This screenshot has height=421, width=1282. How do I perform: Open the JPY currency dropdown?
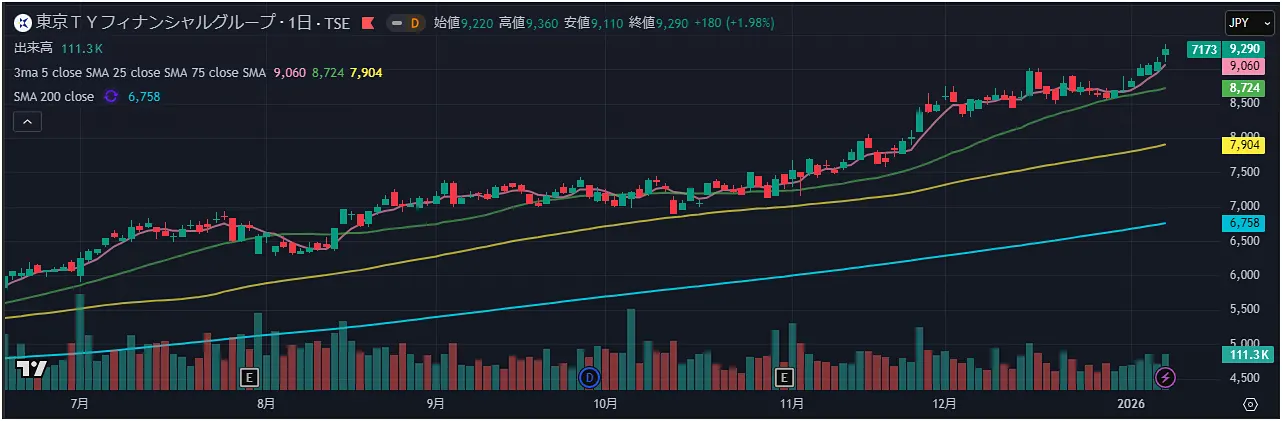click(1244, 23)
